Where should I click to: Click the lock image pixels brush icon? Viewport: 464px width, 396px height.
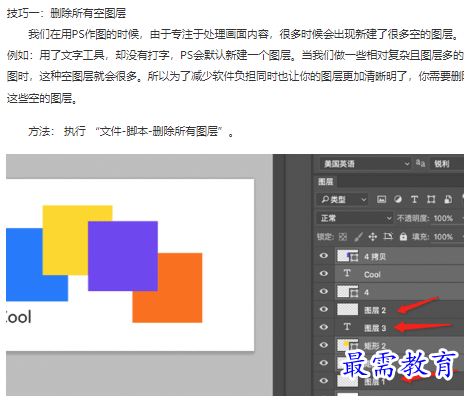point(358,237)
